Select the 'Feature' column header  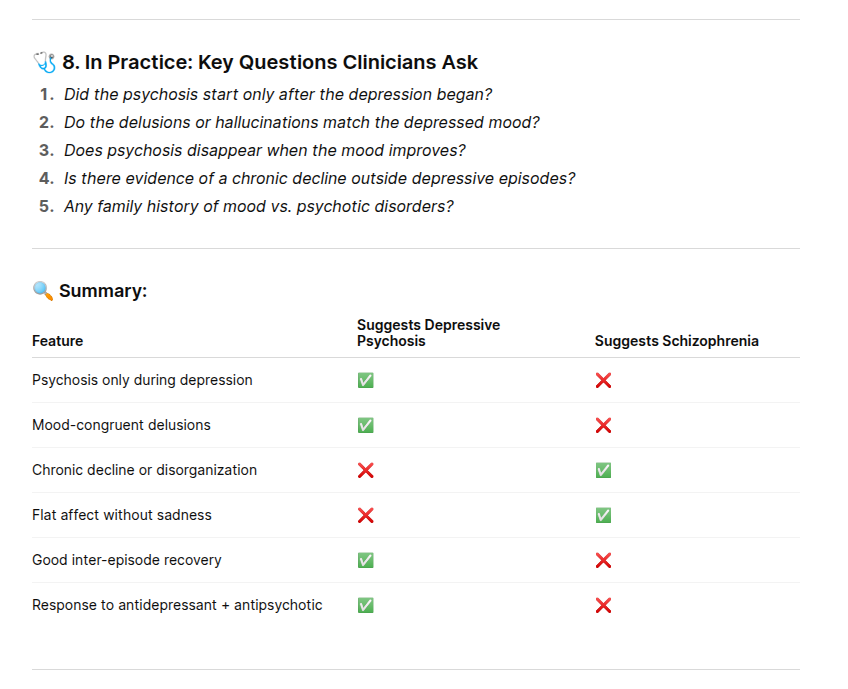(x=58, y=341)
